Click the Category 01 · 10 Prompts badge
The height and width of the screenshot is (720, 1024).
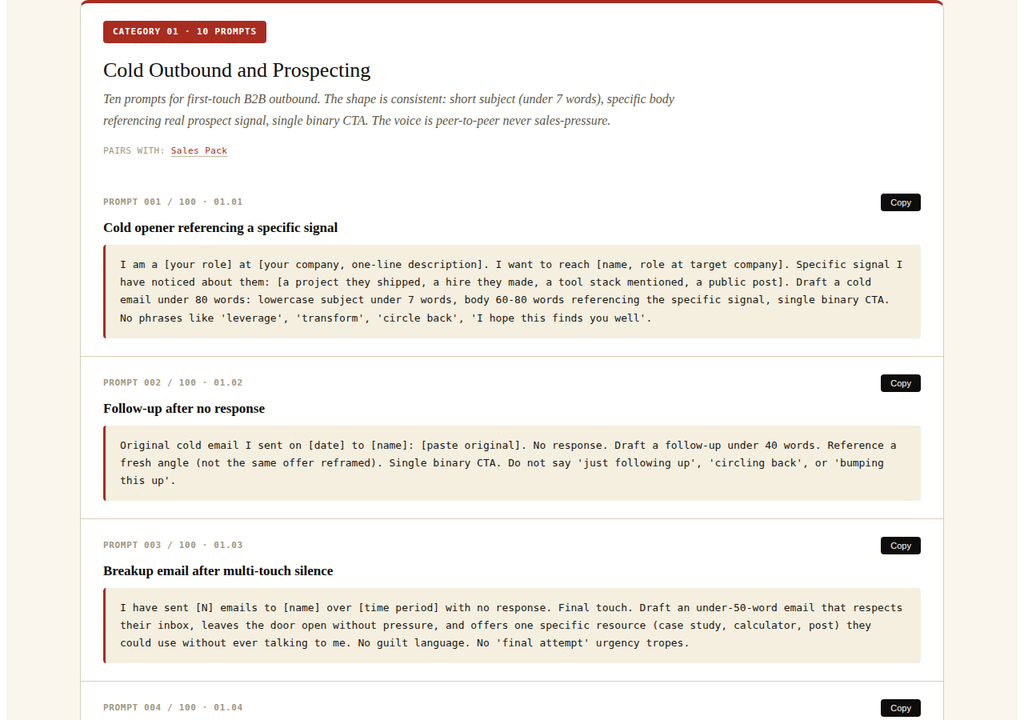pyautogui.click(x=184, y=31)
